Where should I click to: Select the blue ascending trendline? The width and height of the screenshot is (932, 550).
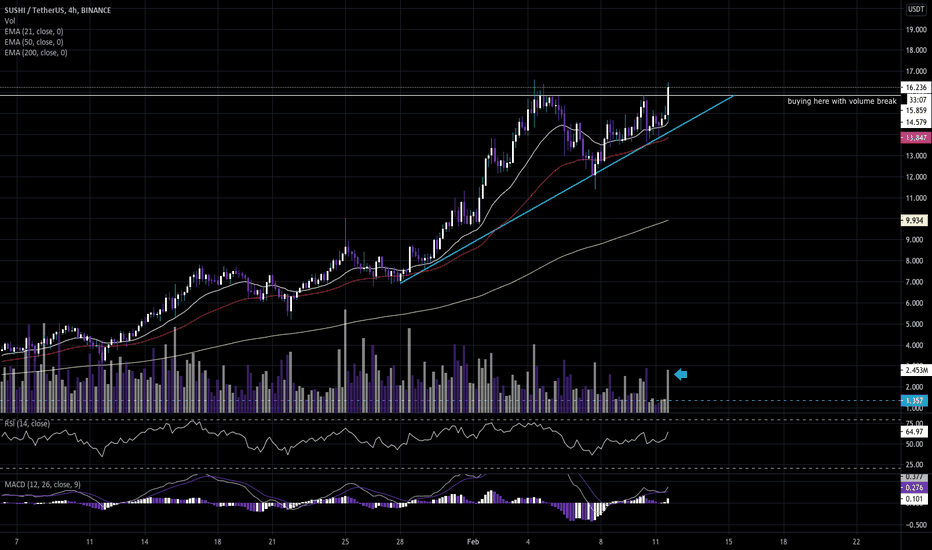566,189
